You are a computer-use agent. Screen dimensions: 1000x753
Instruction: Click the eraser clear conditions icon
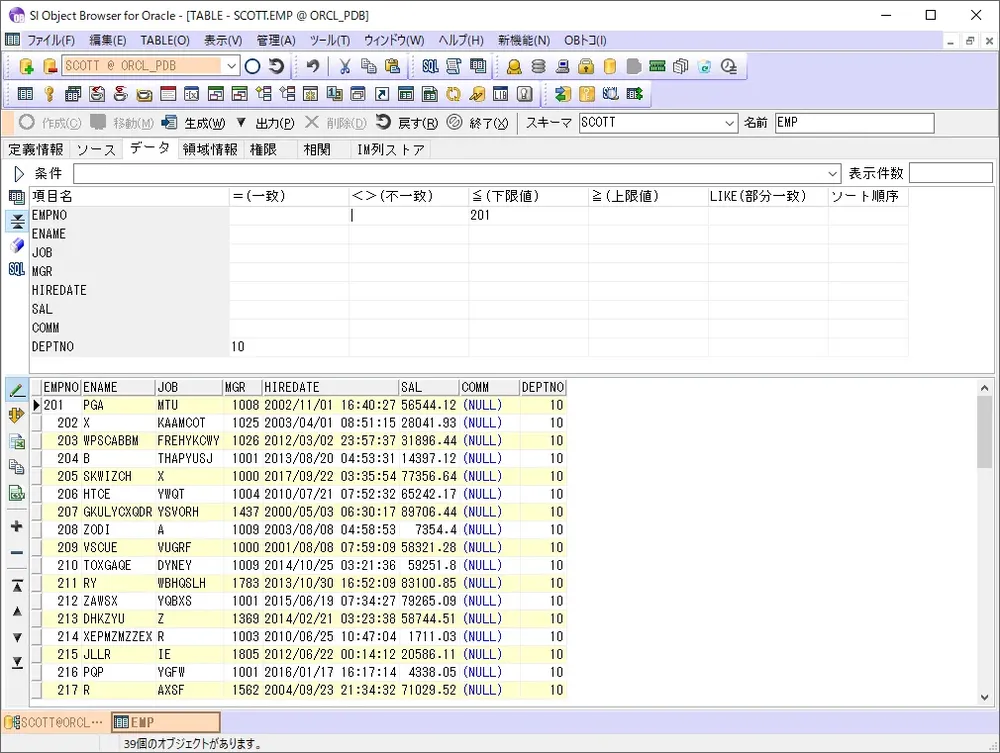(17, 245)
